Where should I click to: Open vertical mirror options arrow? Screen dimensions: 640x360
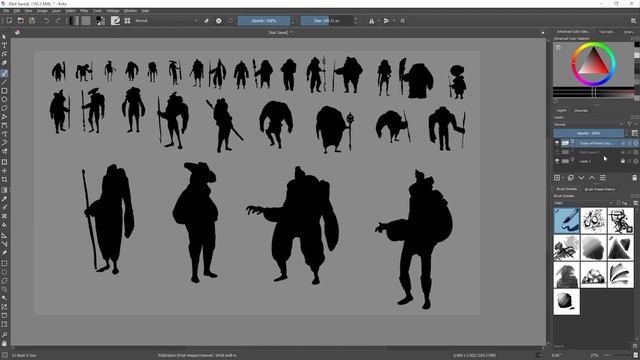click(393, 20)
